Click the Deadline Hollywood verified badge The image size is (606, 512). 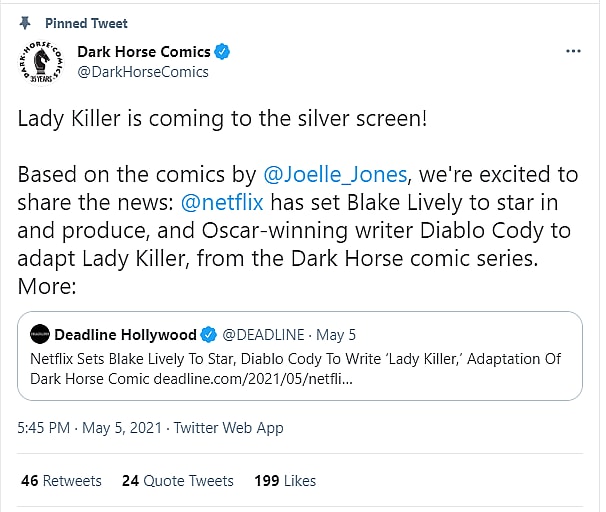point(209,334)
